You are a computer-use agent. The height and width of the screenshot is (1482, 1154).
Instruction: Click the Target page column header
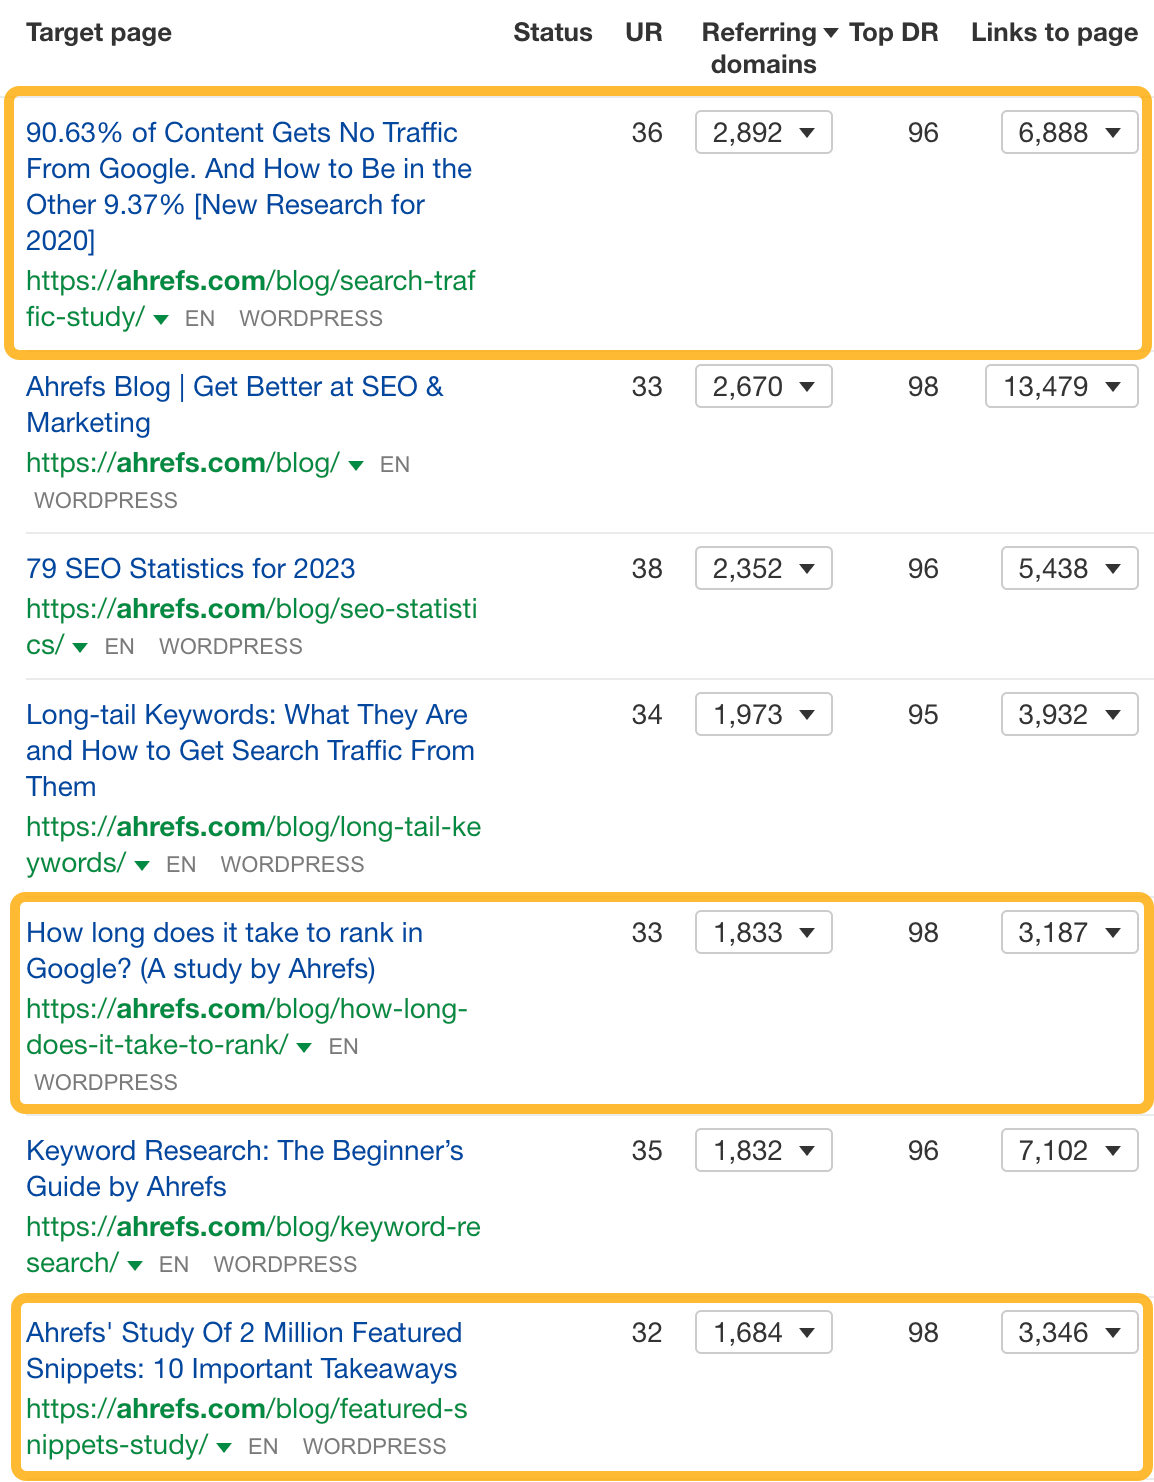[x=97, y=32]
